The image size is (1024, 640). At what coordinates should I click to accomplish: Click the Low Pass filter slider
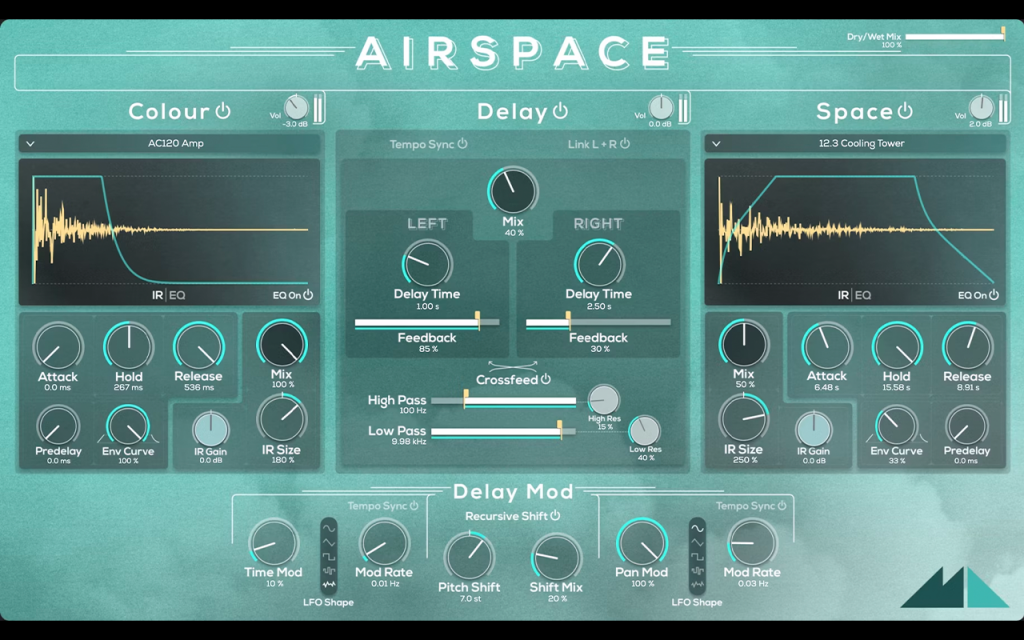point(504,432)
